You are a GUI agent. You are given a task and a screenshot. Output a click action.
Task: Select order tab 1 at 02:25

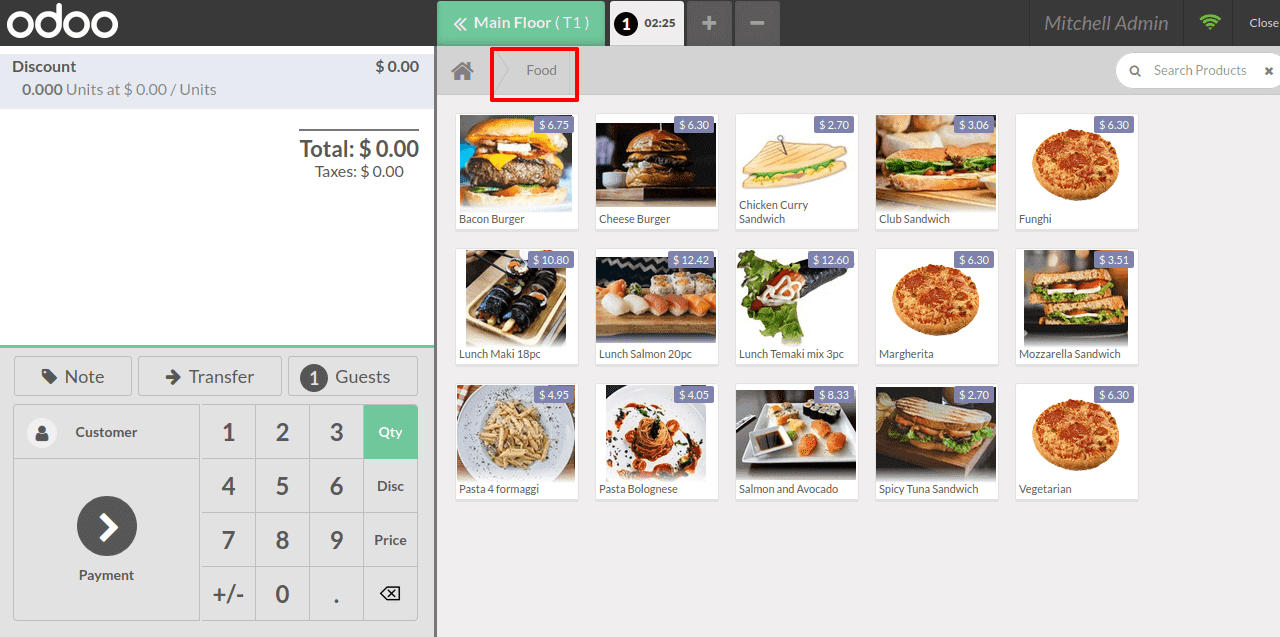tap(647, 23)
